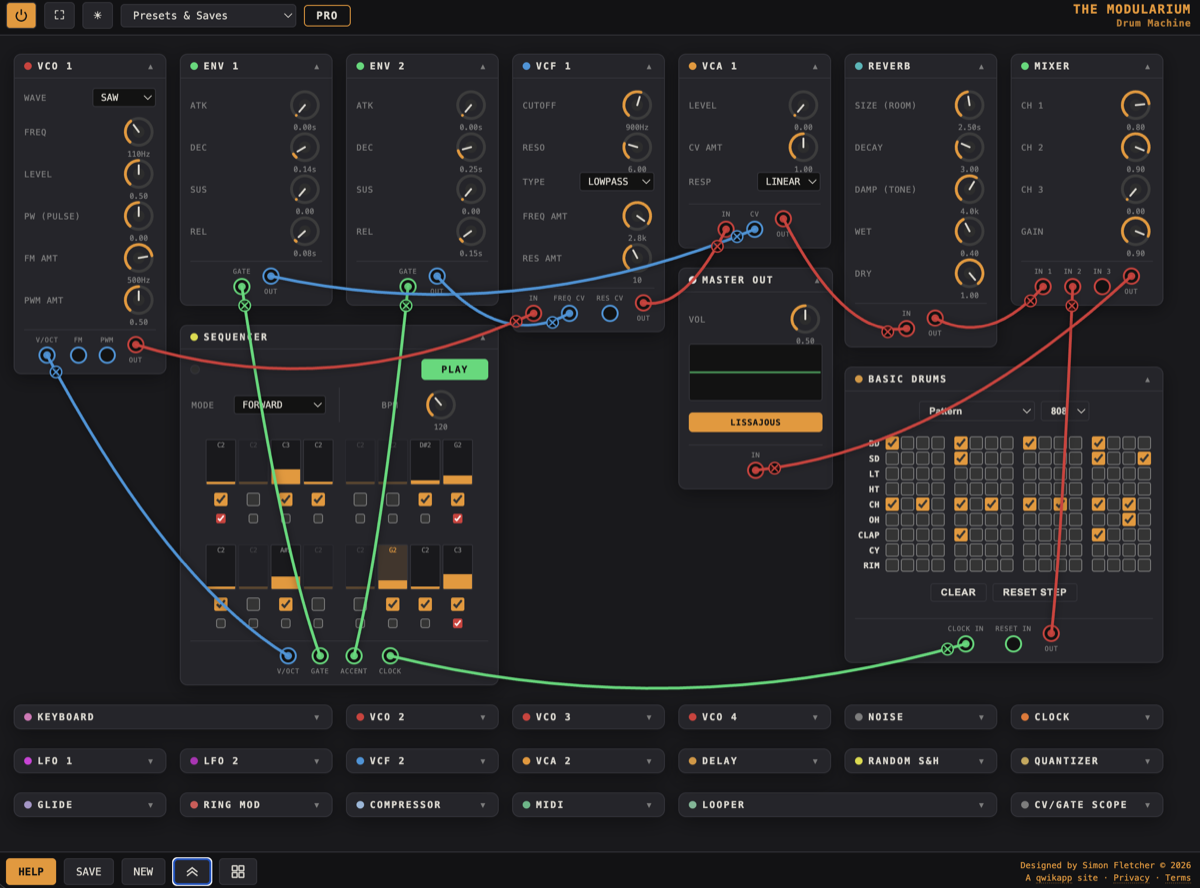Screen dimensions: 1200x888
Task: Adjust the CUTOFF knob on VCF 1
Action: pyautogui.click(x=636, y=104)
